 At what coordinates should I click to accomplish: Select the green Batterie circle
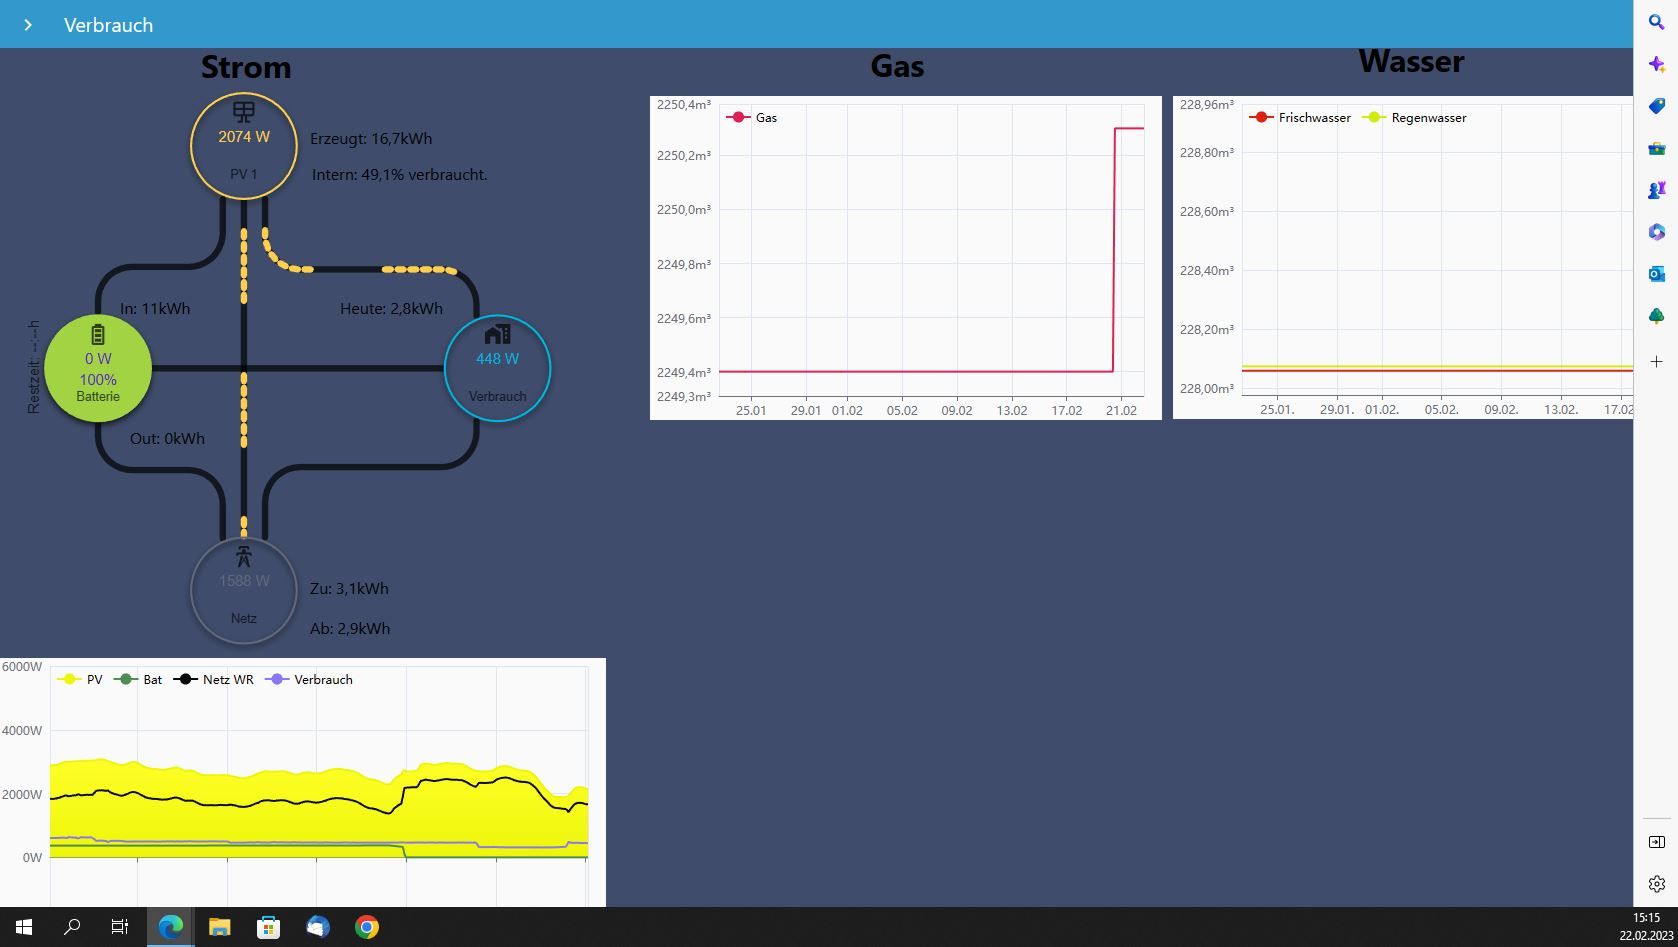(98, 368)
